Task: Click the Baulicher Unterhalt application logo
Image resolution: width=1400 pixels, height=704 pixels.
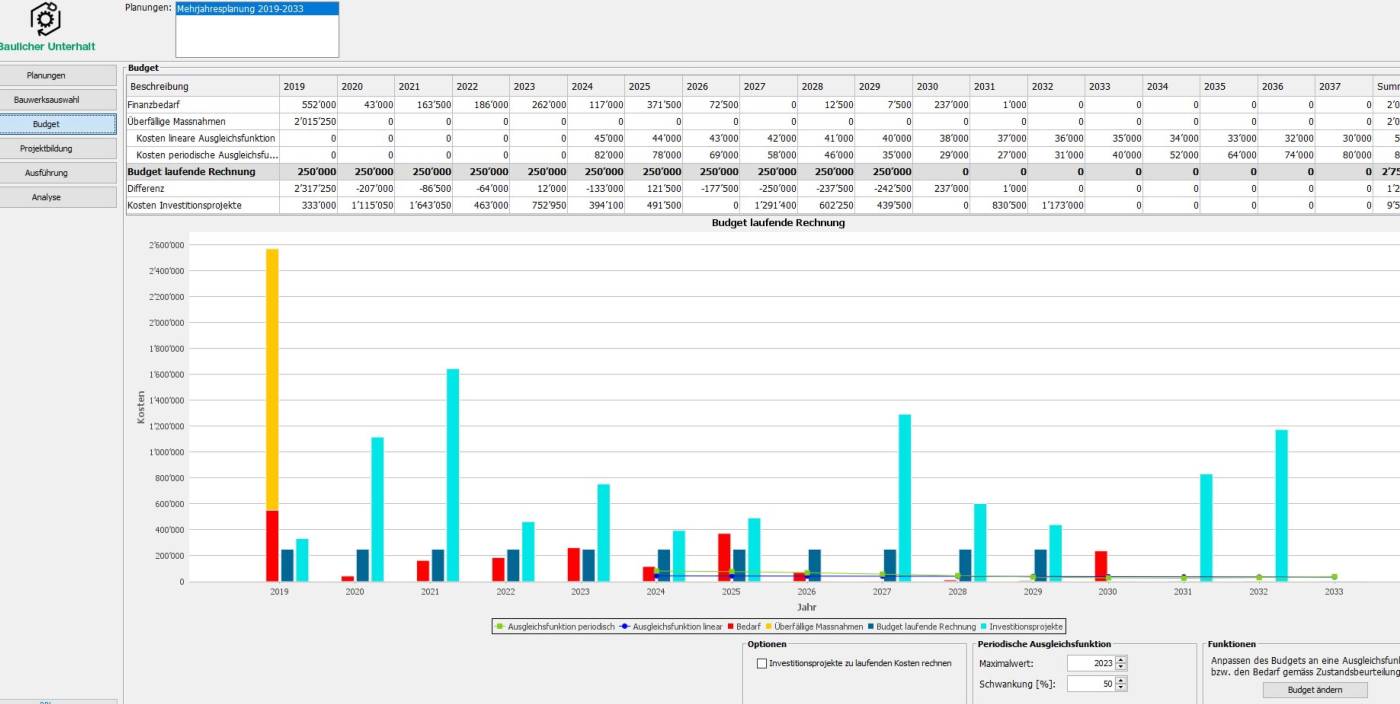Action: pos(46,19)
